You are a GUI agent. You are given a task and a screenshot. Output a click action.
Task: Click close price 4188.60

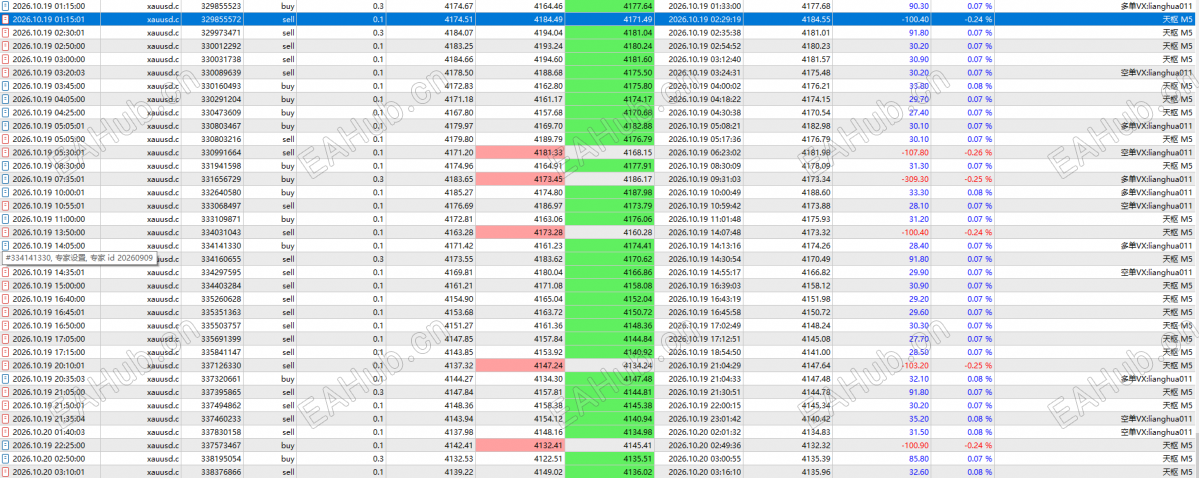pyautogui.click(x=817, y=192)
